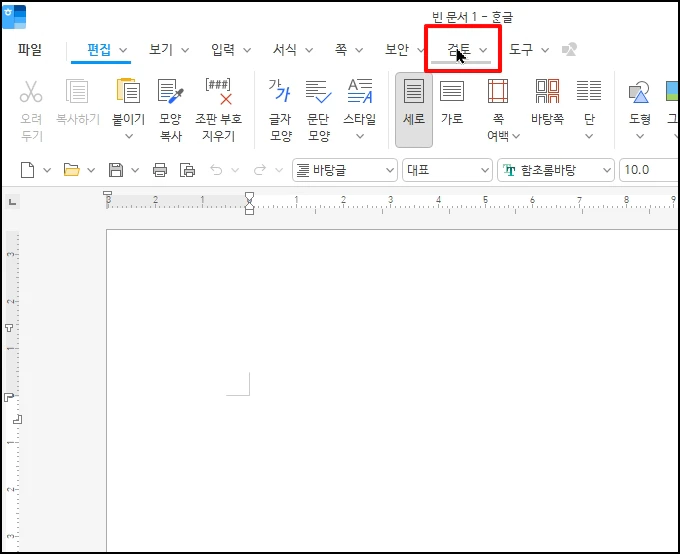
Task: Open Page Margins (쪽 여백)
Action: [x=498, y=91]
